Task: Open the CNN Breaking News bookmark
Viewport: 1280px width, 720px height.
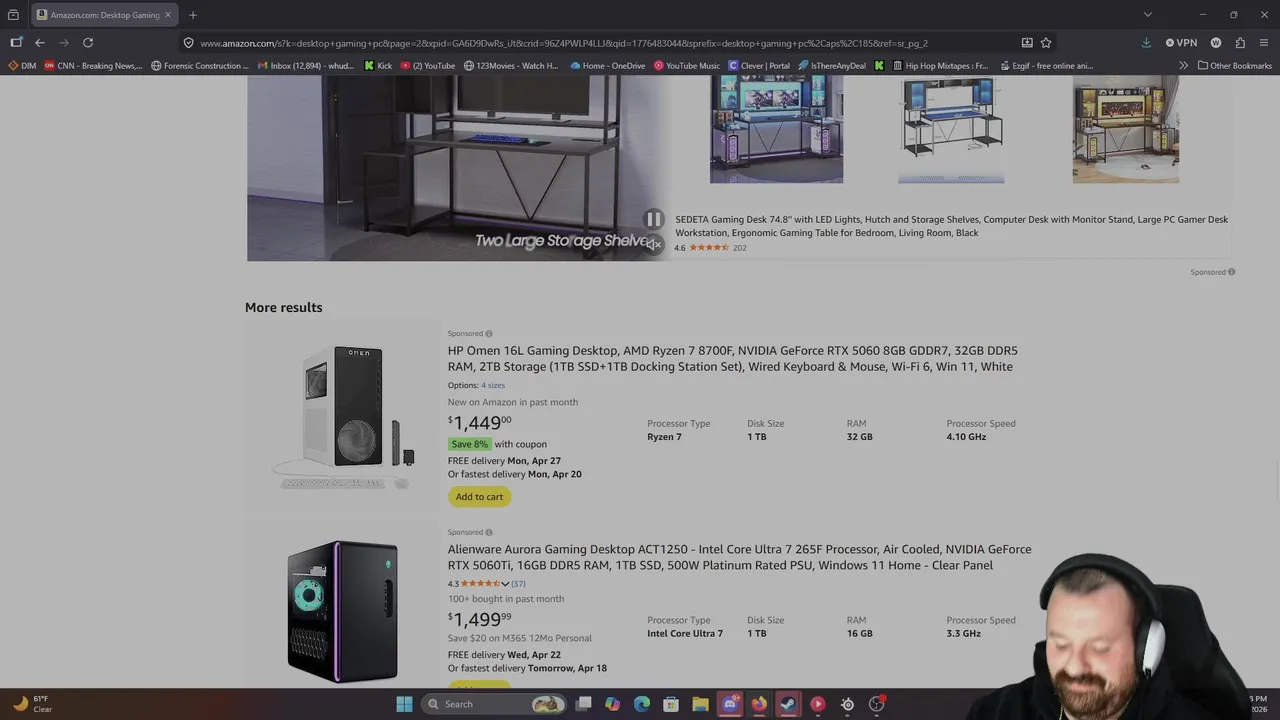Action: pos(93,66)
